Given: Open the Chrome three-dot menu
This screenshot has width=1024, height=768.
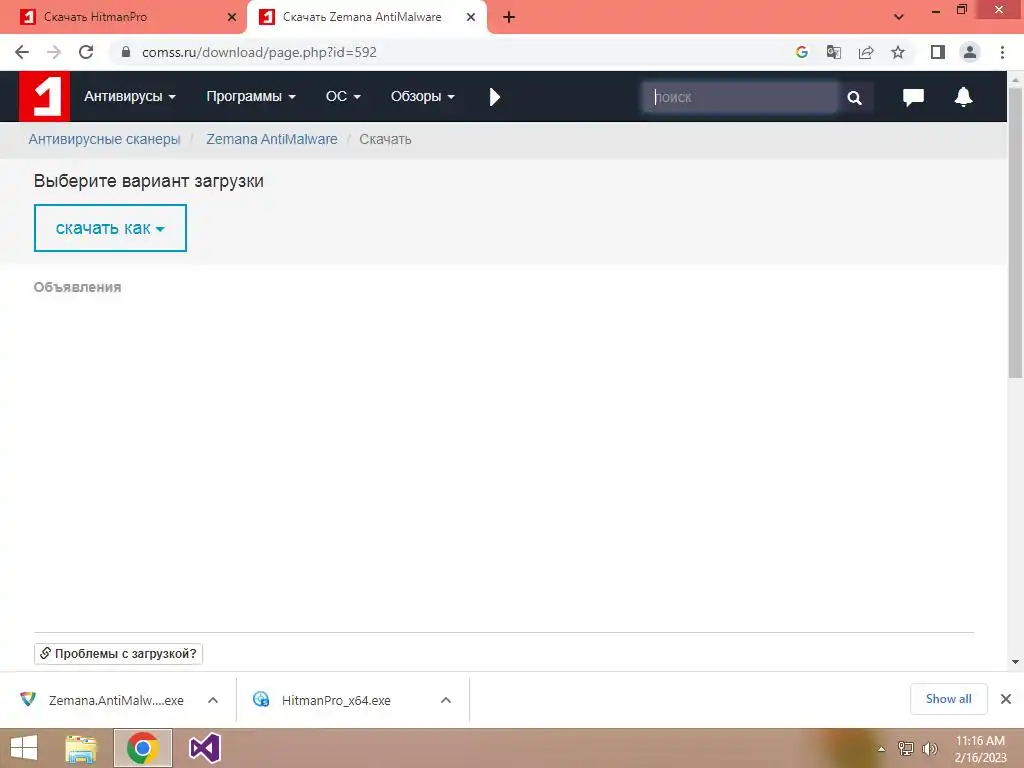Looking at the screenshot, I should pyautogui.click(x=1002, y=52).
